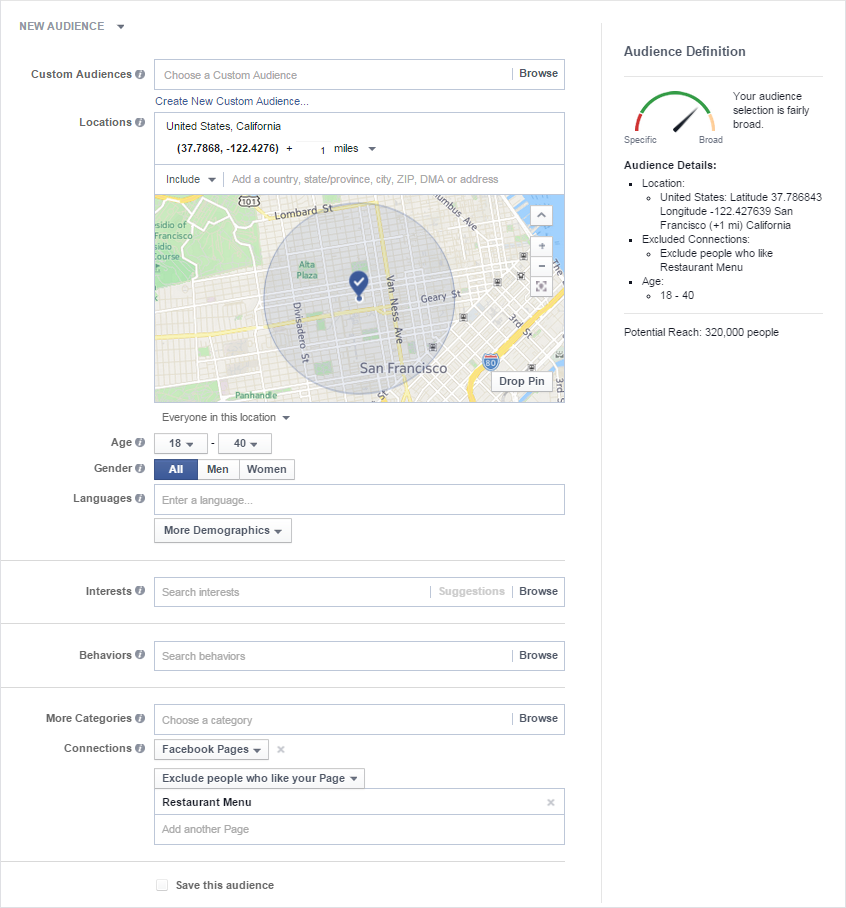This screenshot has height=908, width=846.
Task: Remove Restaurant Menu with the x icon
Action: (x=550, y=802)
